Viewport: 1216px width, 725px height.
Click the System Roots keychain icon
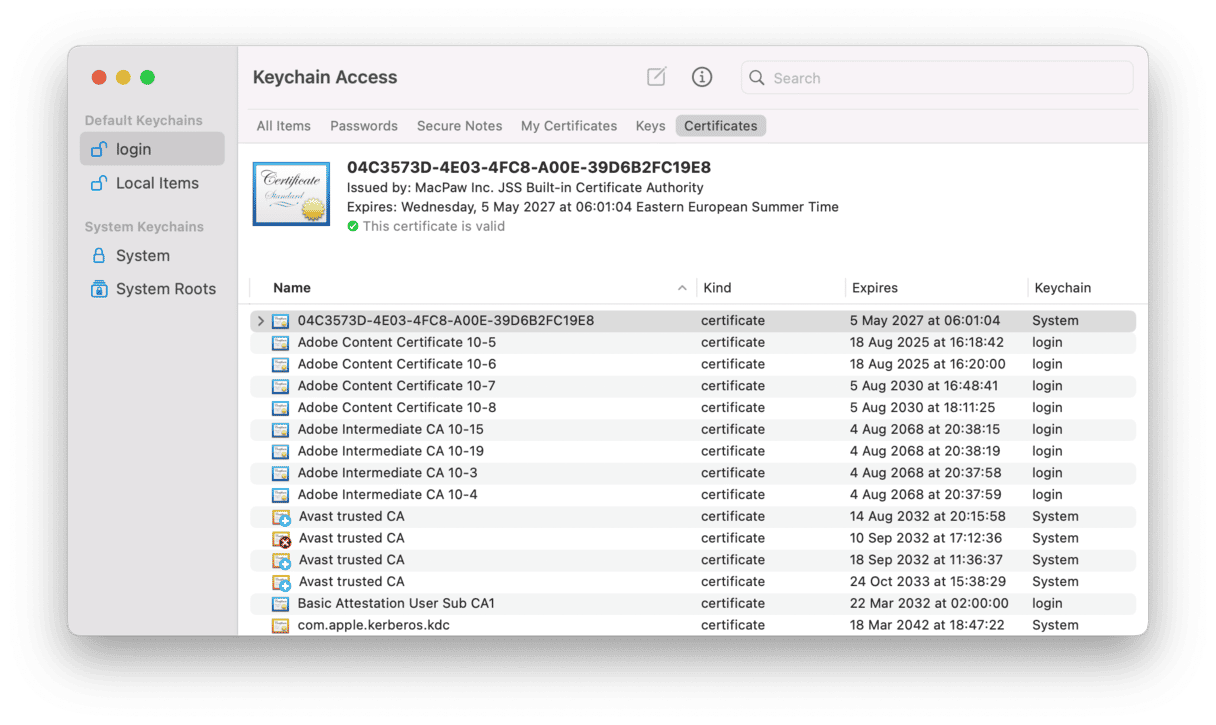99,289
